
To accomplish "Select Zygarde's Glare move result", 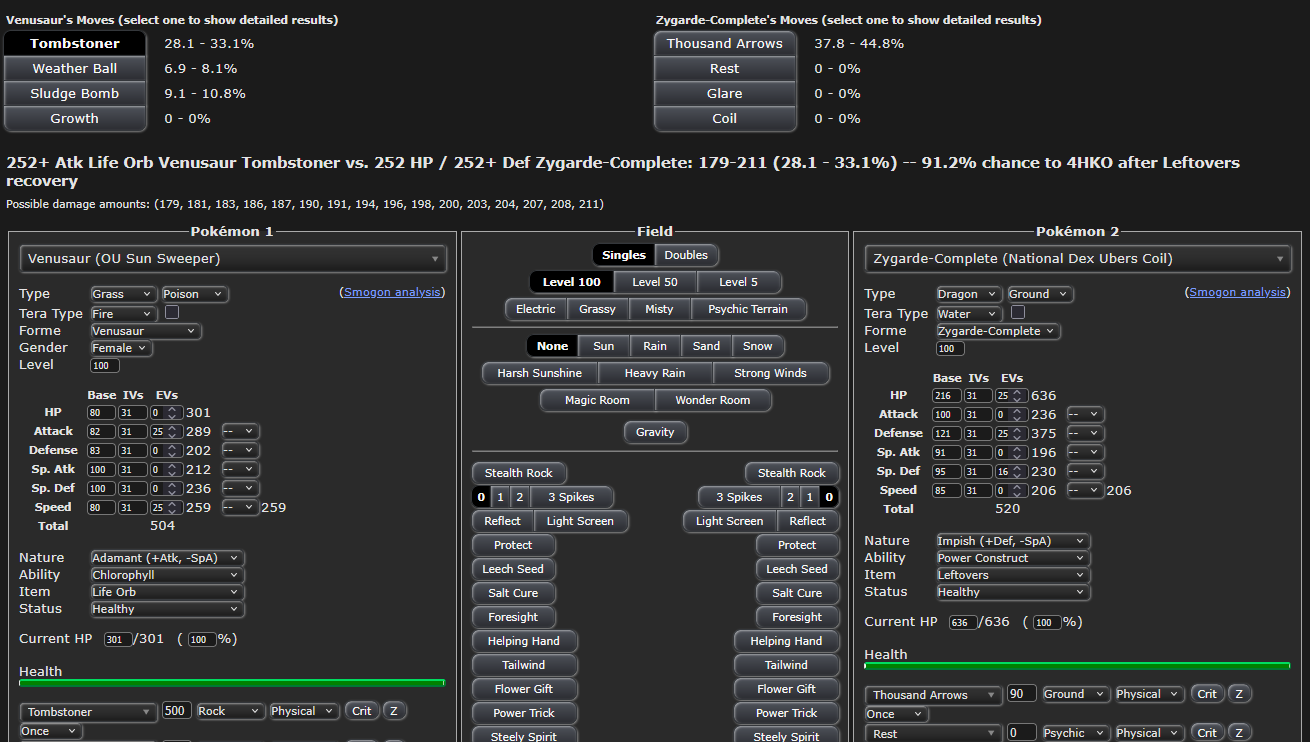I will [x=725, y=94].
